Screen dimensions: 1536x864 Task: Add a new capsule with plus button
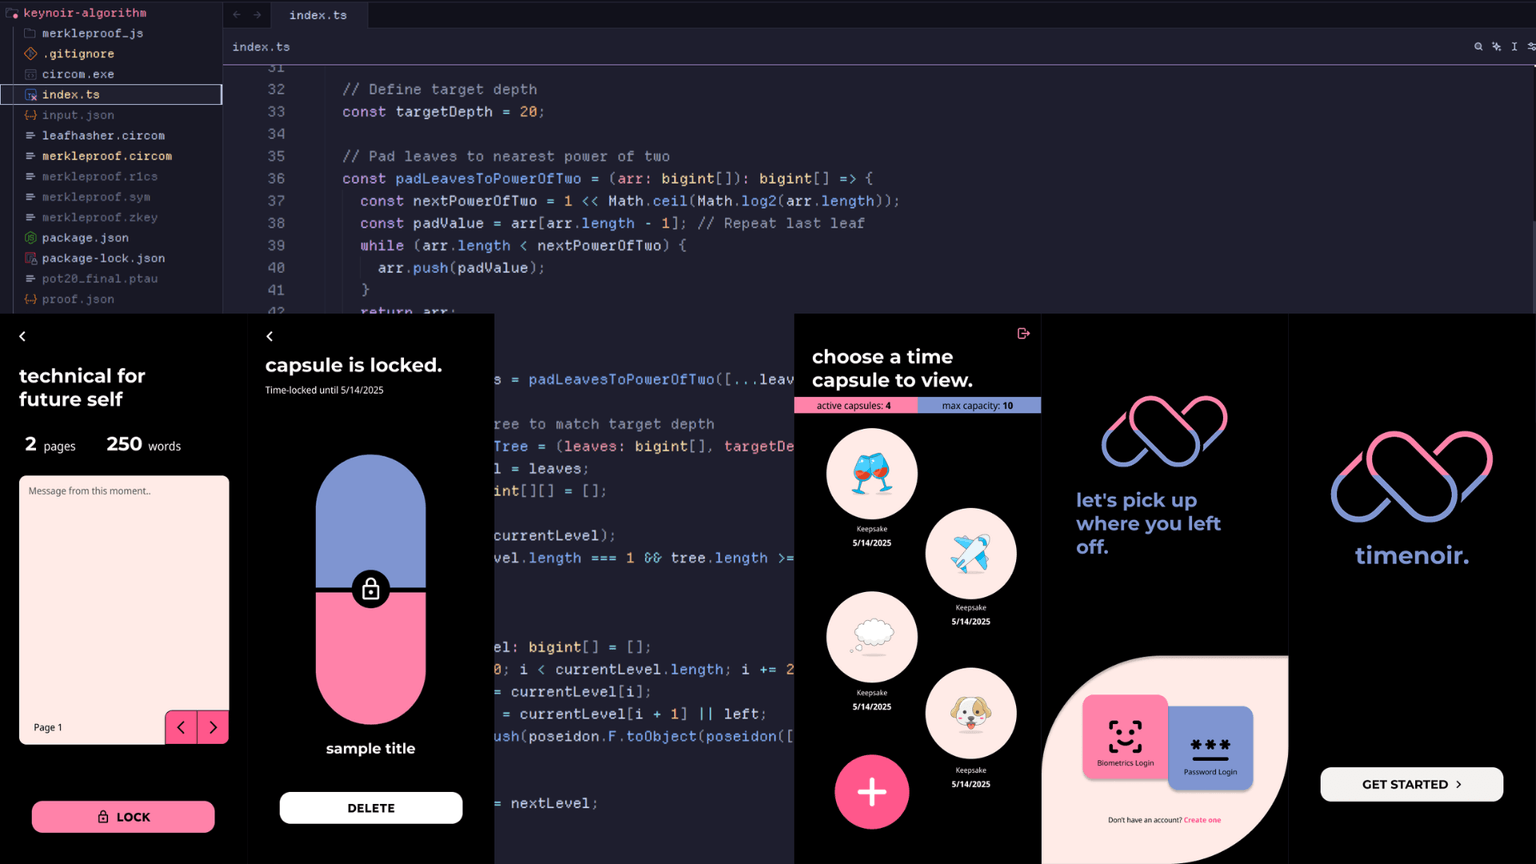(872, 792)
